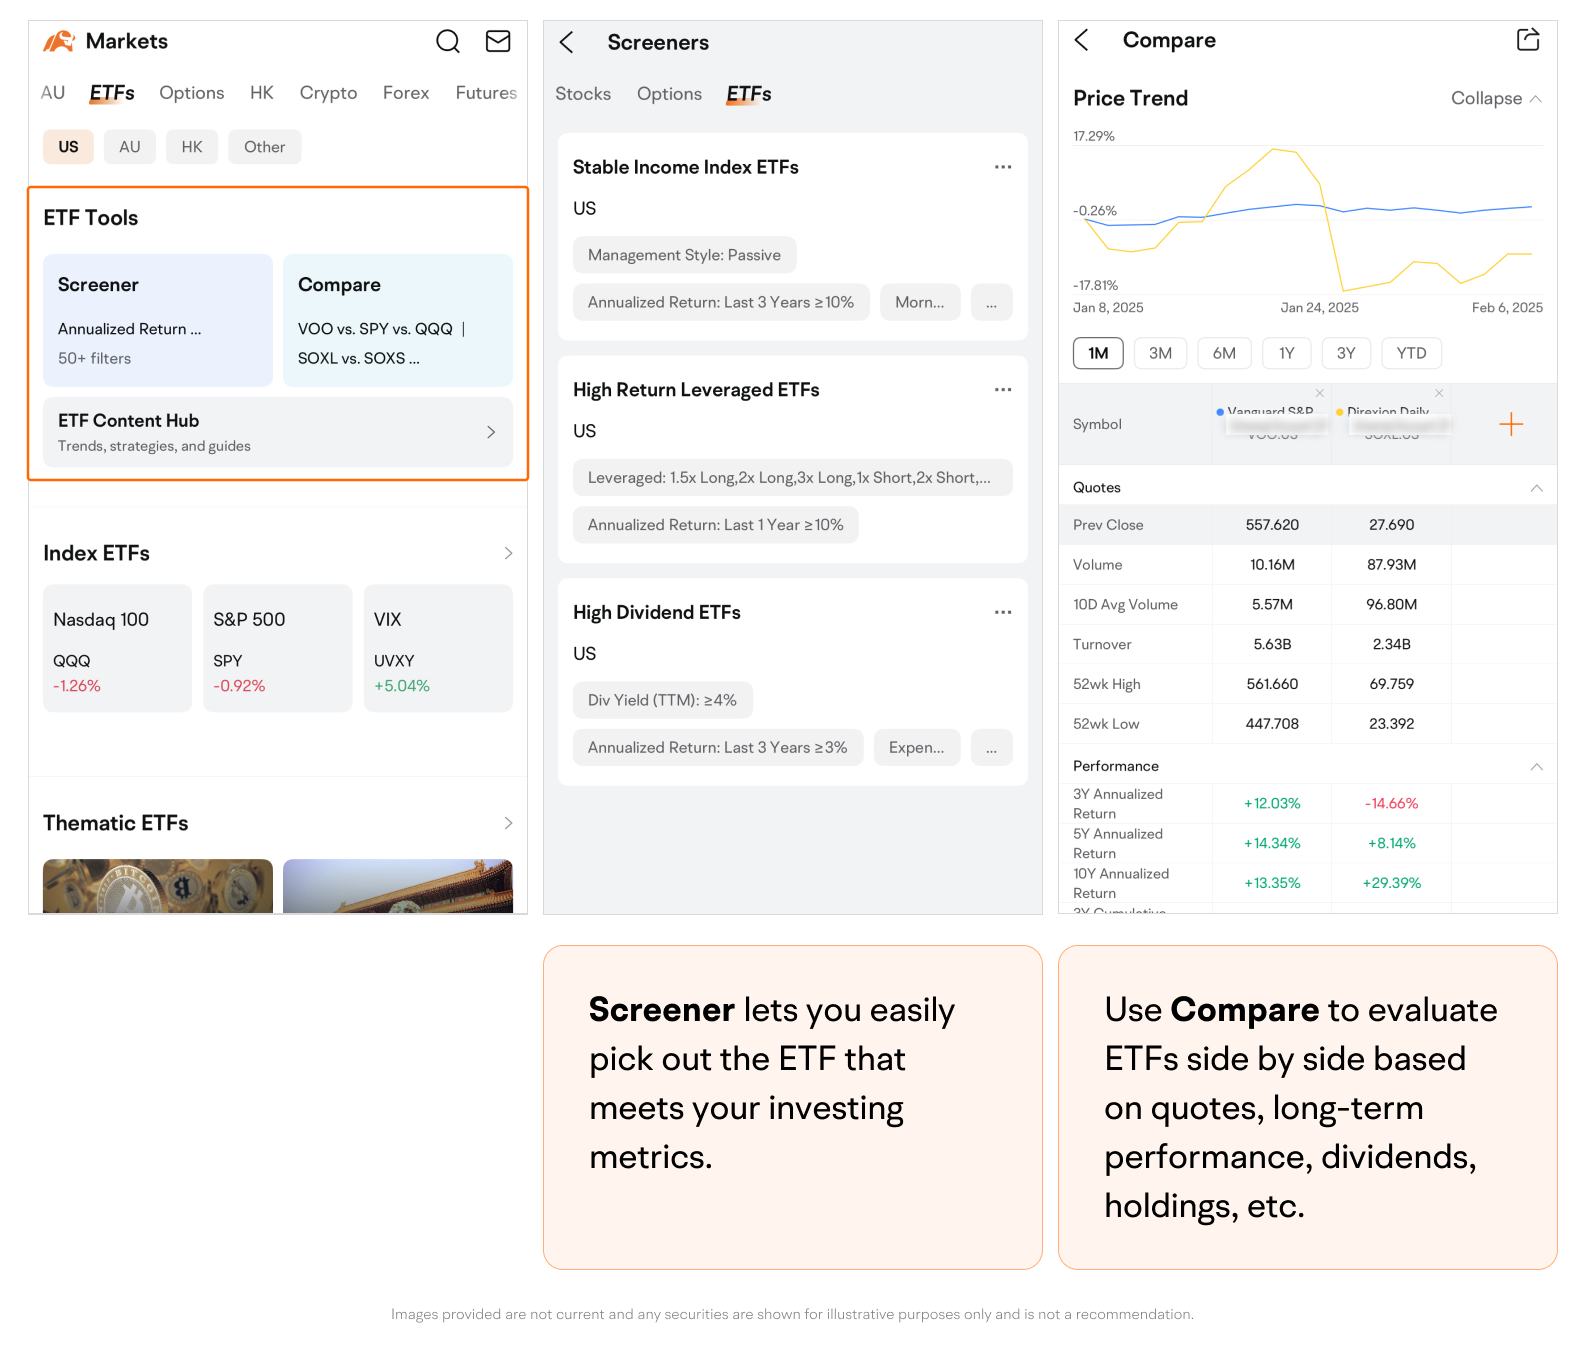Open the ETF Content Hub
This screenshot has height=1346, width=1586.
tap(277, 432)
